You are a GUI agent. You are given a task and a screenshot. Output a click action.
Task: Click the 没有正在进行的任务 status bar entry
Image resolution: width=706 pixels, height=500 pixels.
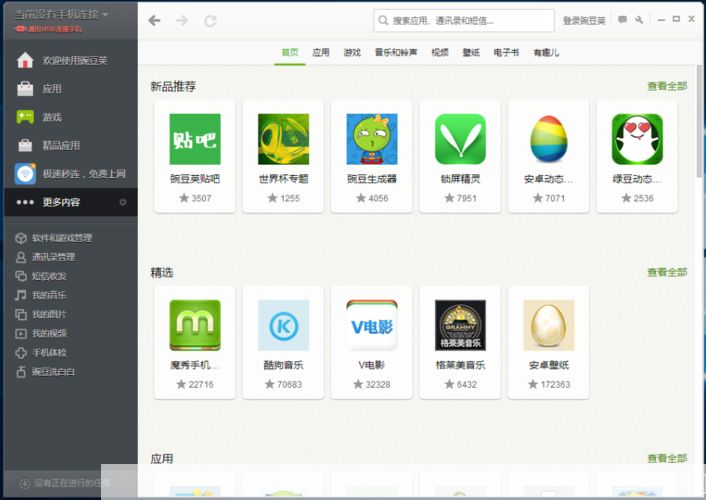pyautogui.click(x=65, y=483)
